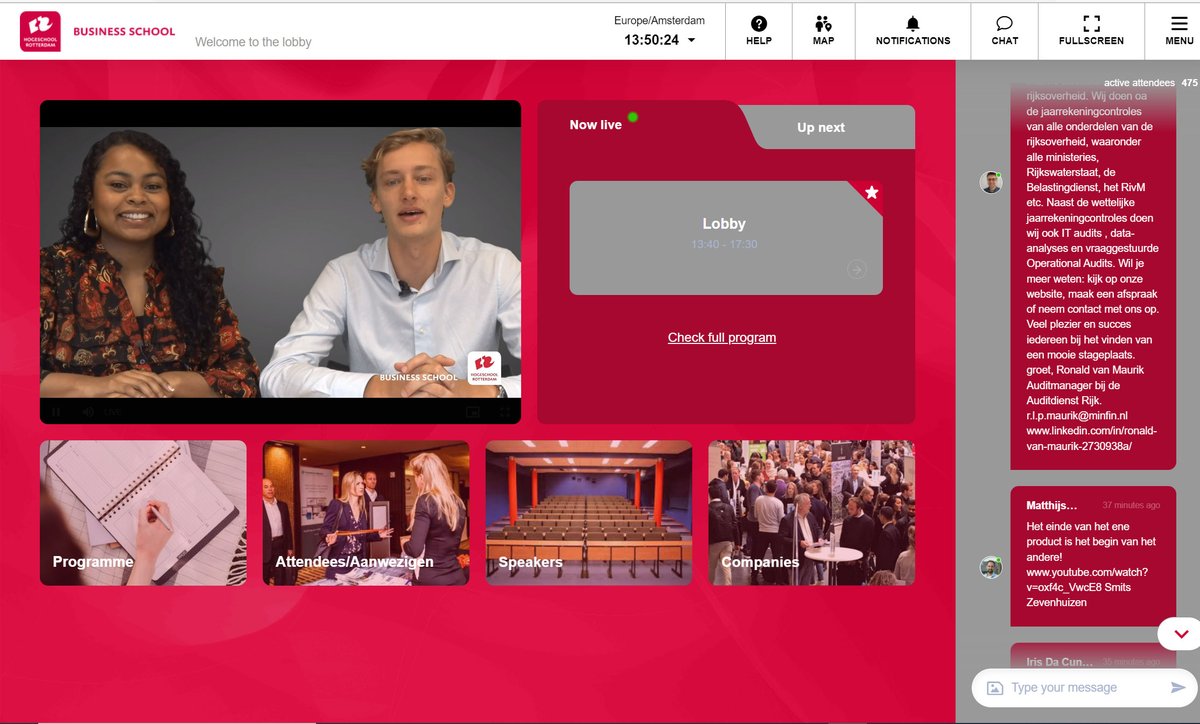Open Check full program
The width and height of the screenshot is (1200, 724).
(722, 337)
